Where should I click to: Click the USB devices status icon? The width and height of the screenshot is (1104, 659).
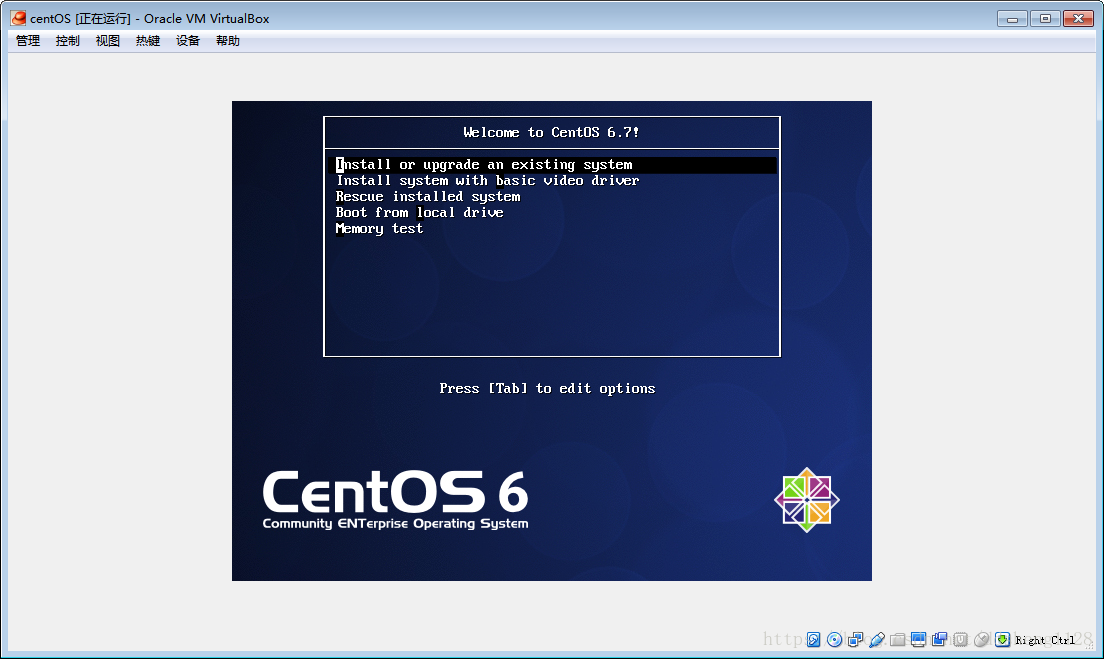click(877, 639)
